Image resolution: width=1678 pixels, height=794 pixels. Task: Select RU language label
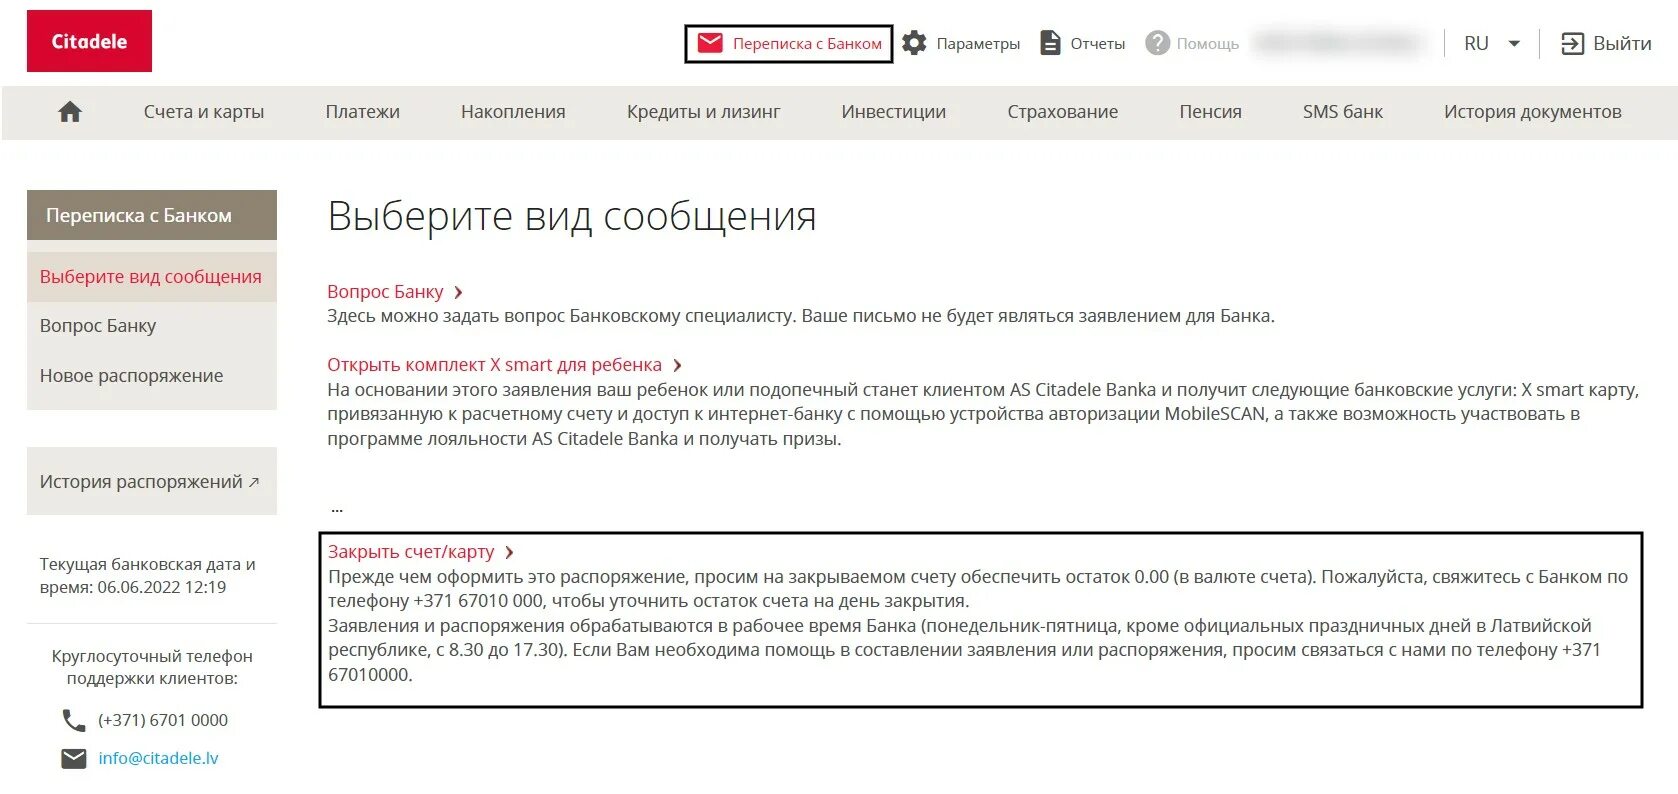tap(1476, 44)
